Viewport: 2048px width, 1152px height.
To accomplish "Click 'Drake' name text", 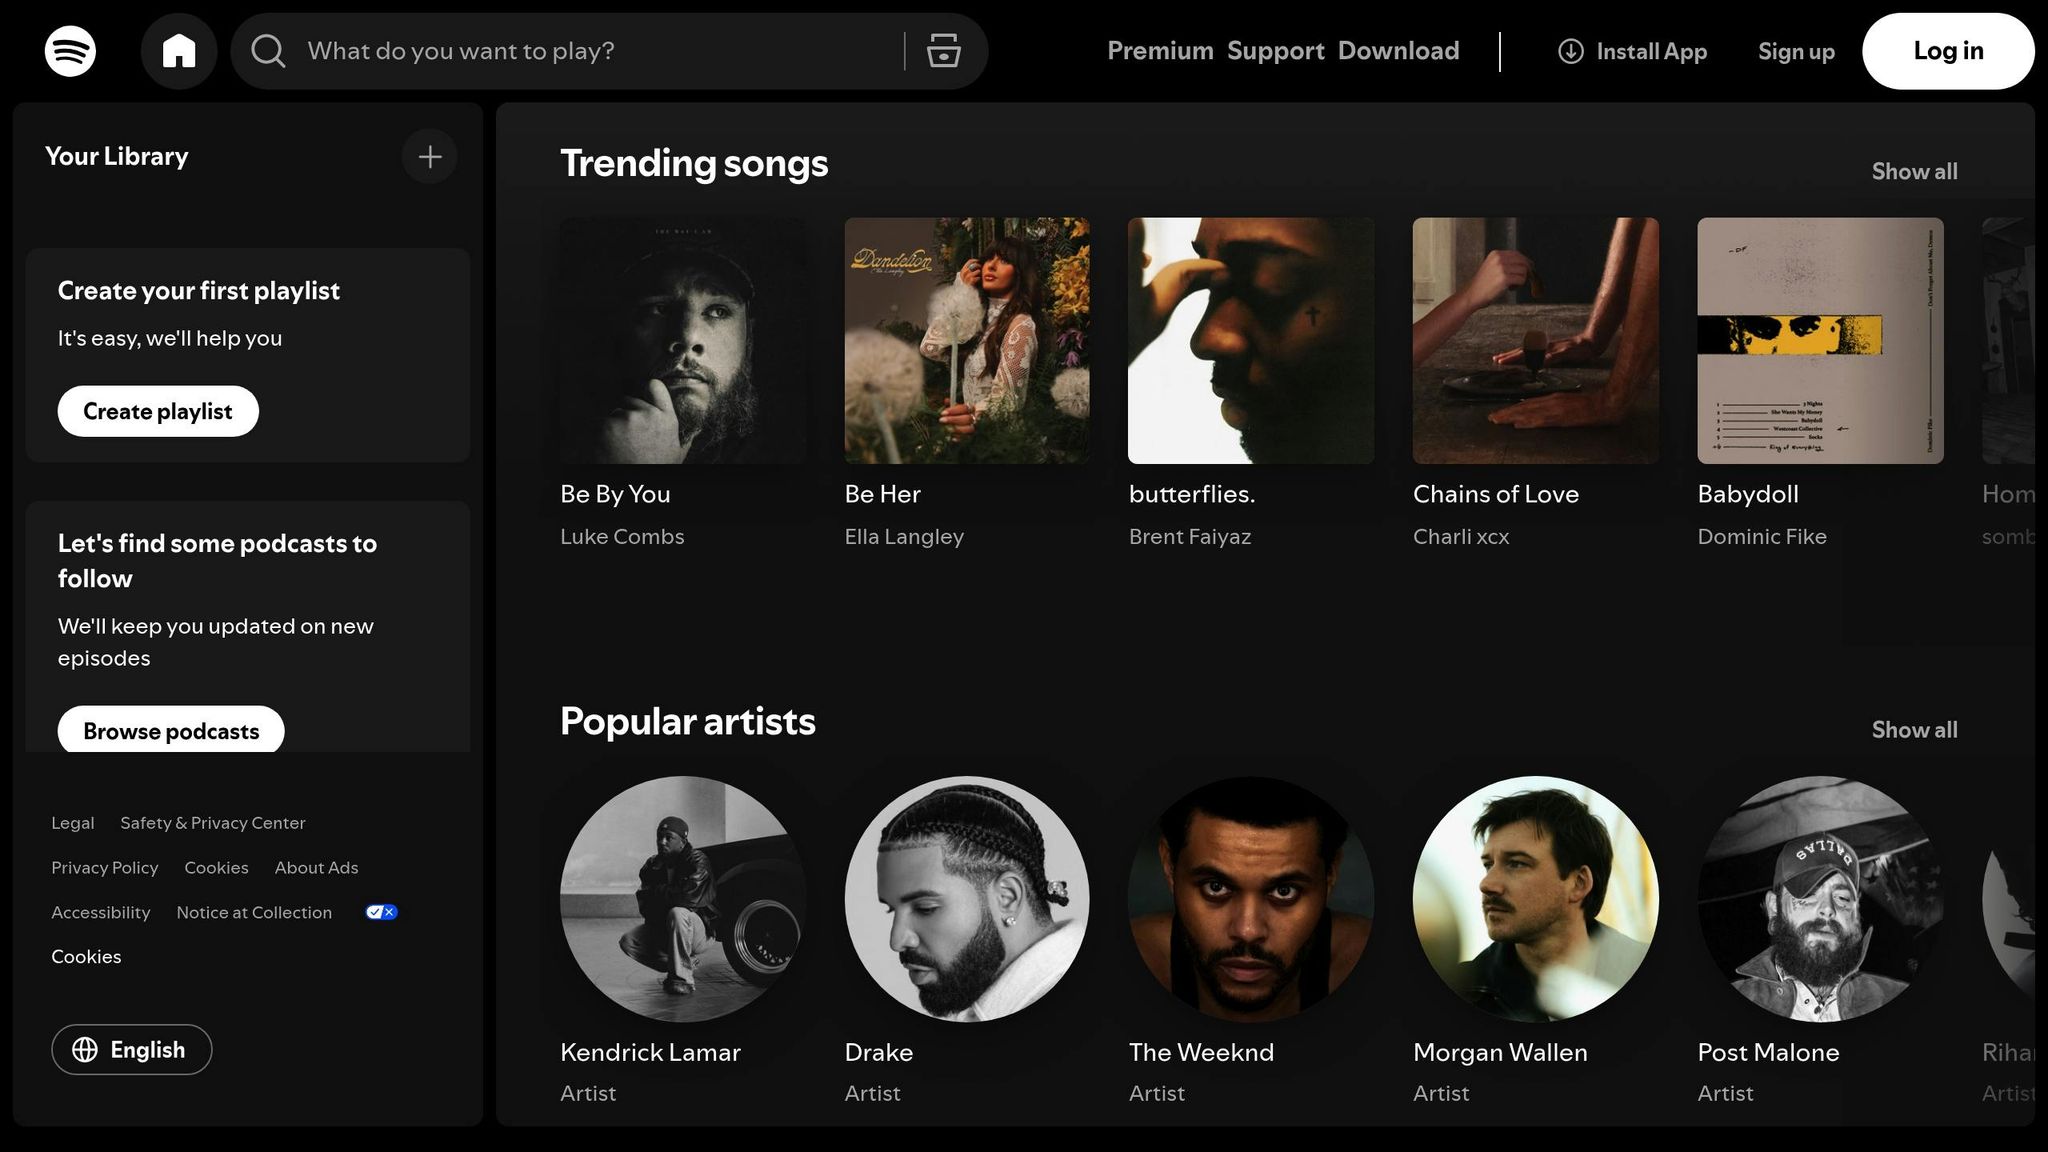I will click(879, 1052).
